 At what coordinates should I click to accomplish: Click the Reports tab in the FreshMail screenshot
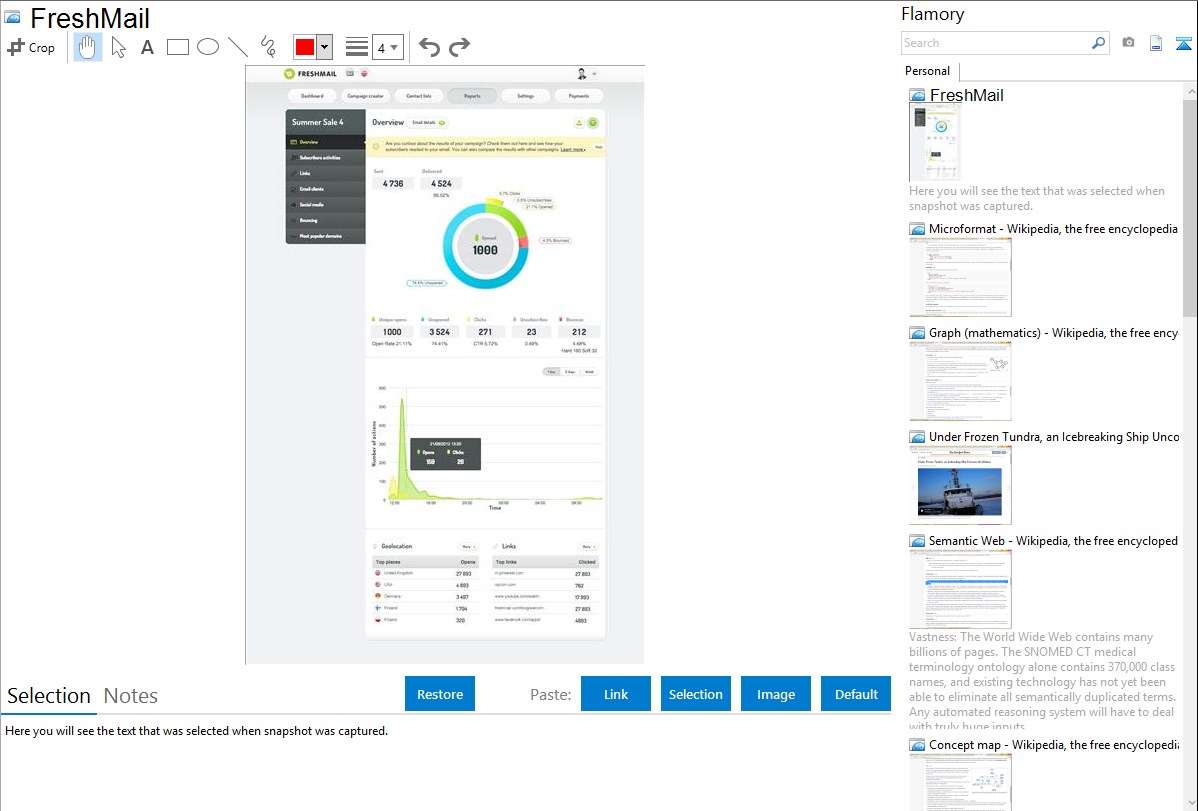(x=472, y=96)
